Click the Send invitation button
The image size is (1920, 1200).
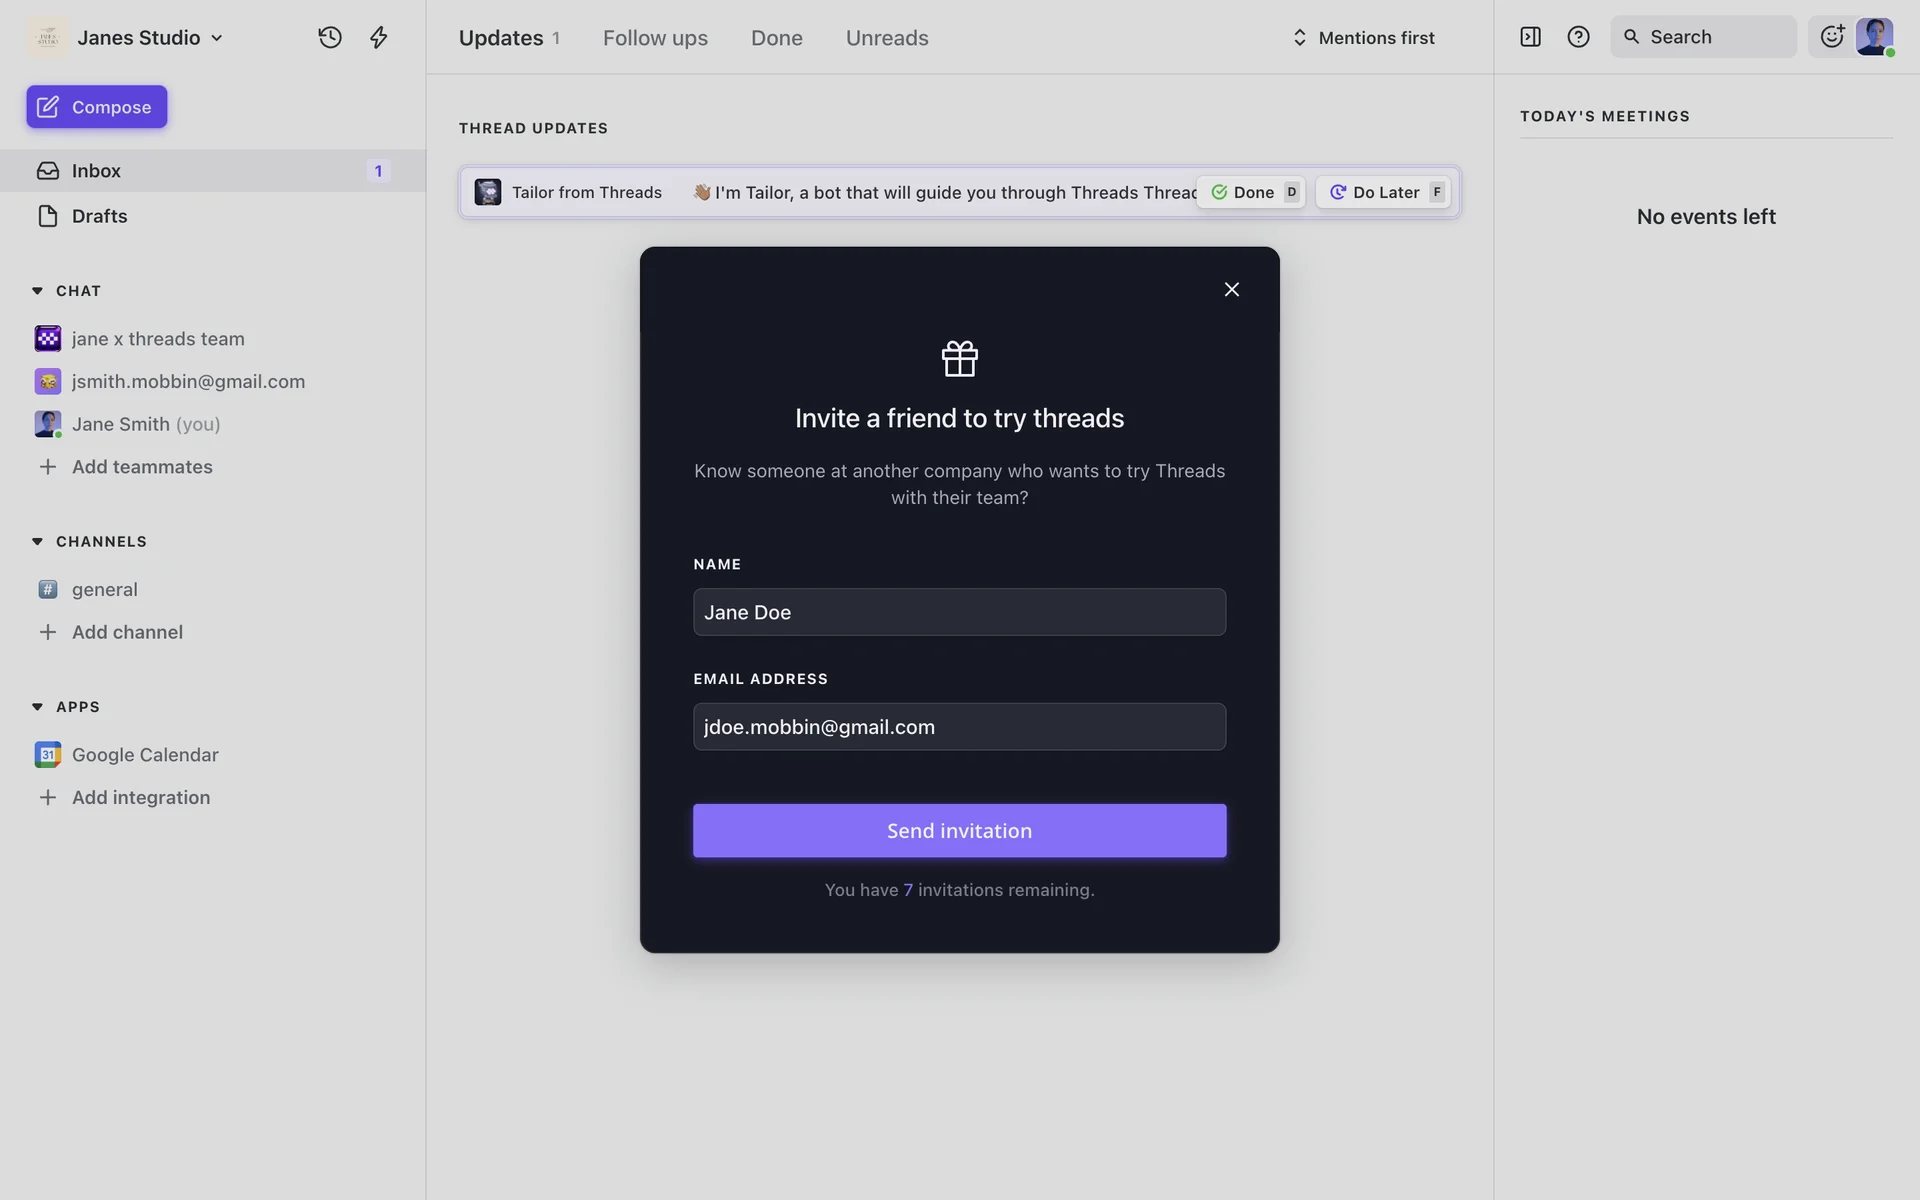tap(959, 831)
